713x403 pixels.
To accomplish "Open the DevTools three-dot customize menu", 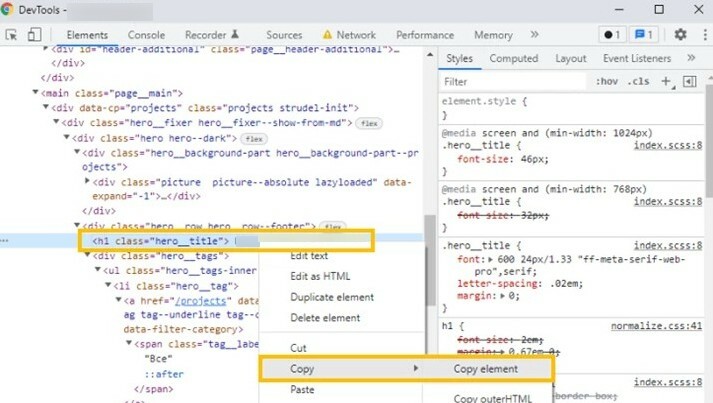I will (705, 35).
